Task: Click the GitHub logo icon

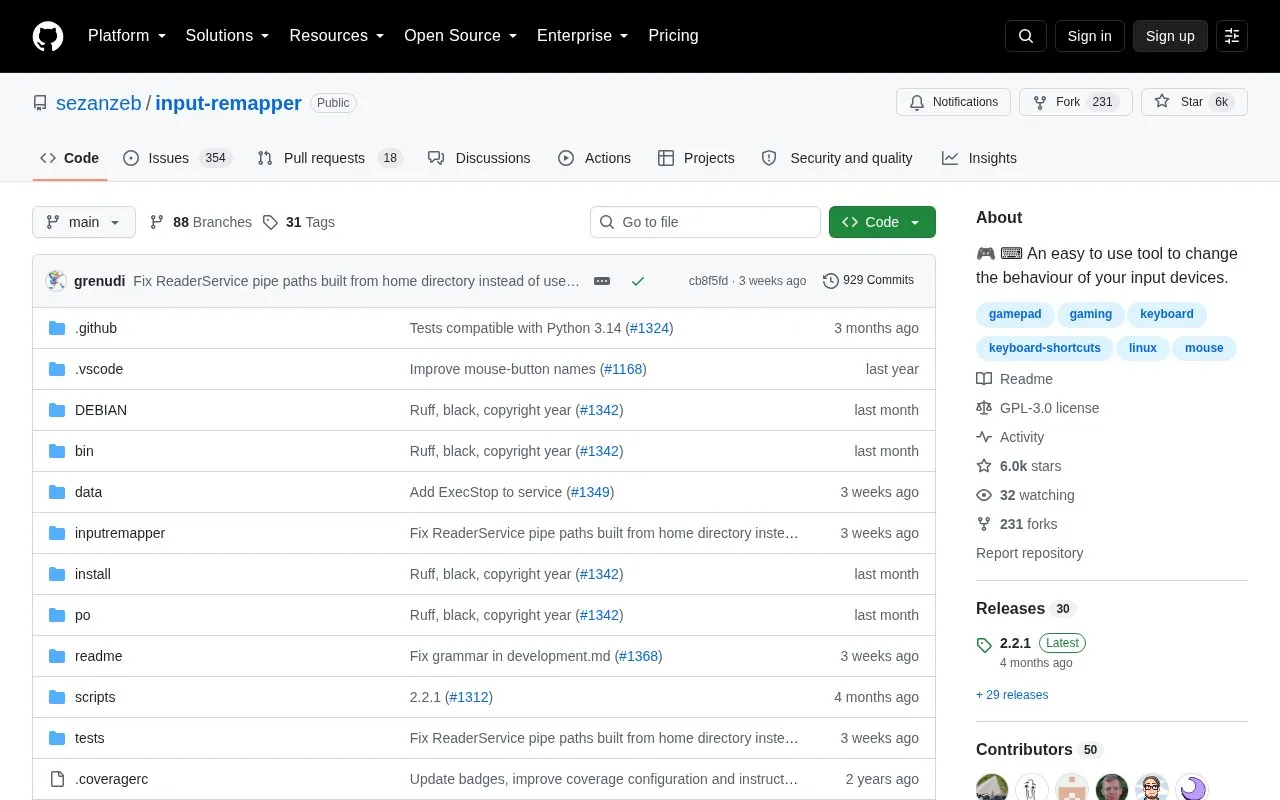Action: point(48,36)
